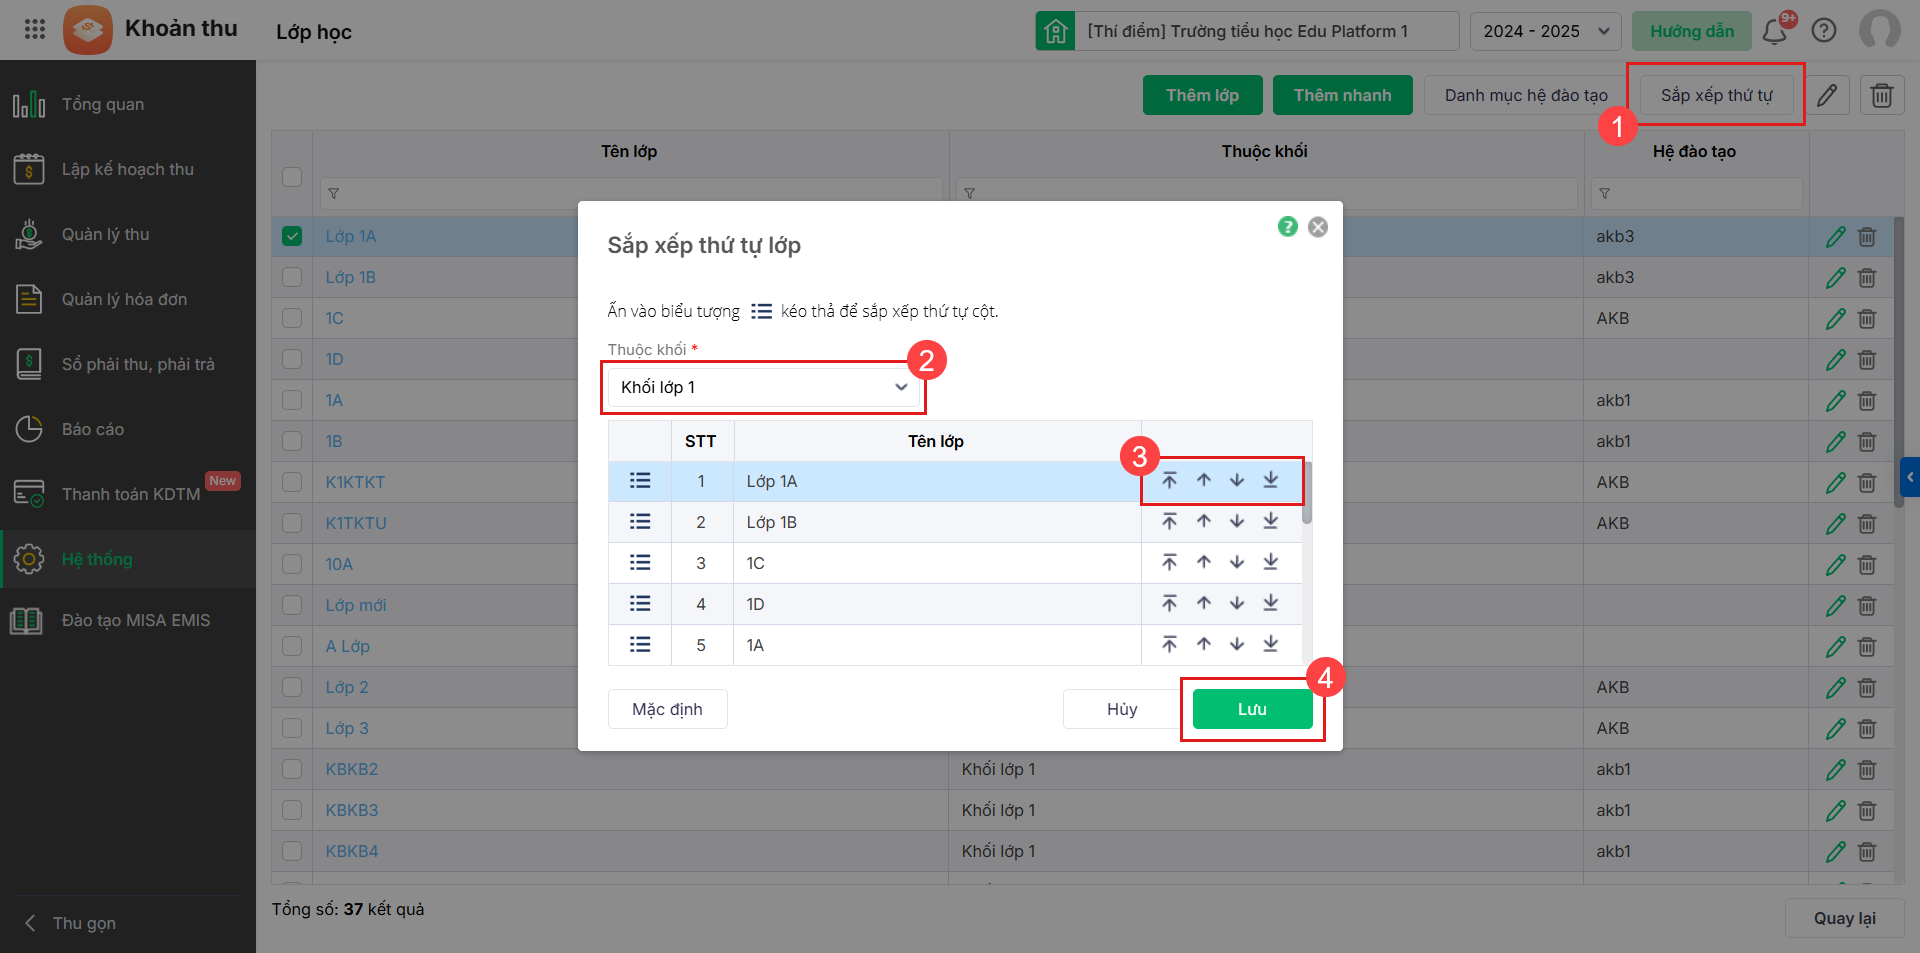
Task: Open the school selector dropdown
Action: [x=1247, y=31]
